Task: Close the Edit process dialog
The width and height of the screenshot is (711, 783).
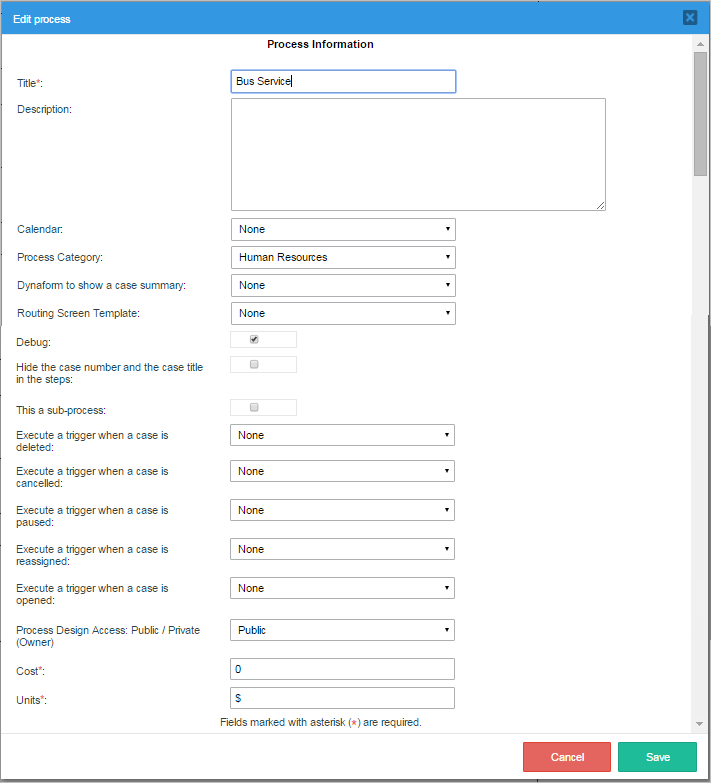Action: click(690, 17)
